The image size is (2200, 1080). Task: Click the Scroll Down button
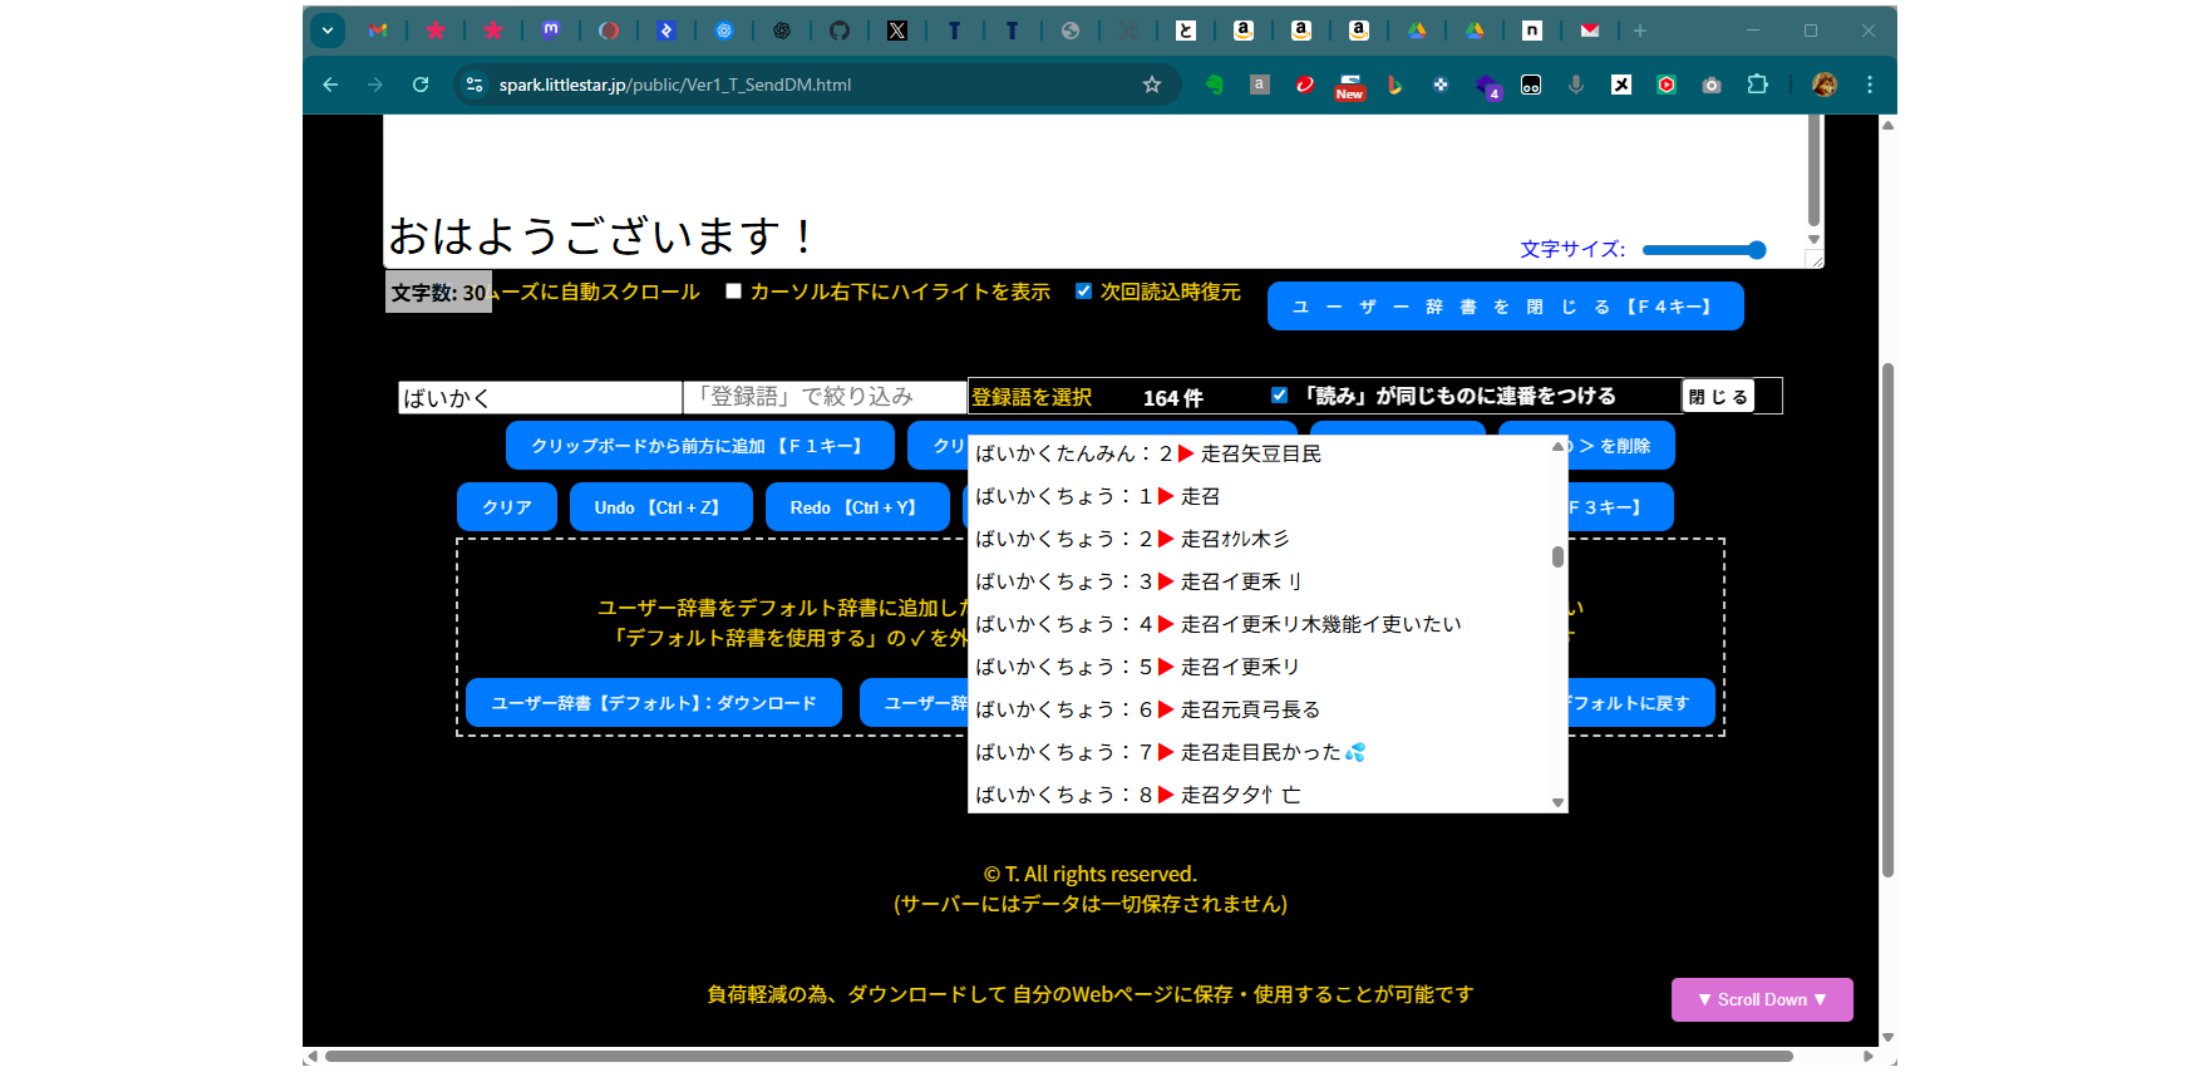coord(1761,999)
